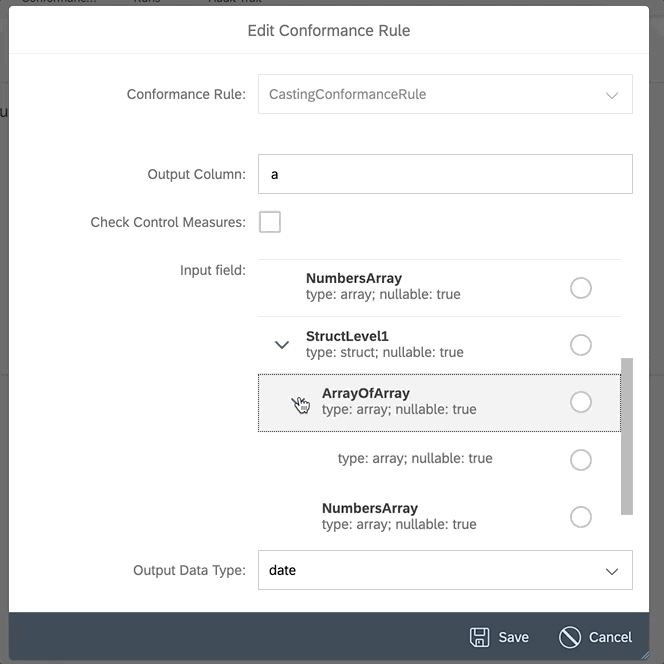Select the unnamed array child radio button
Viewport: 664px width, 664px height.
[x=581, y=459]
